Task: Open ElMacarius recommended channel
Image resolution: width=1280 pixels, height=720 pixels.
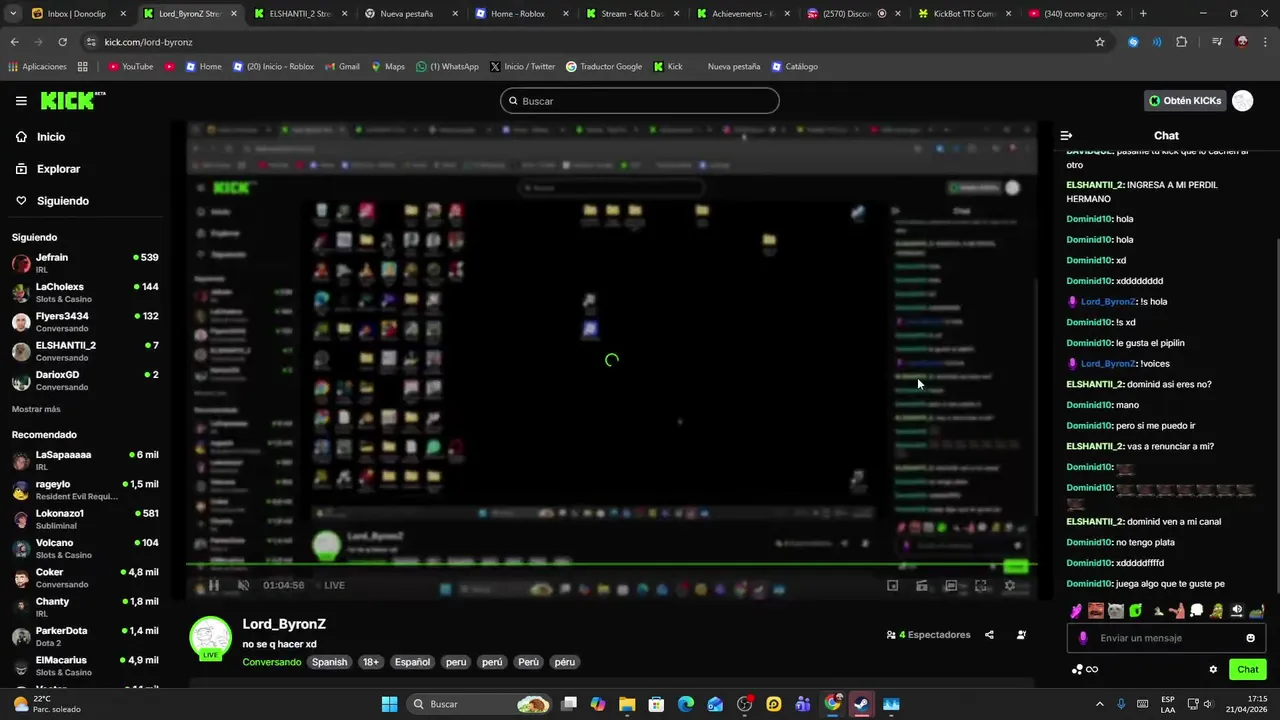Action: coord(85,666)
